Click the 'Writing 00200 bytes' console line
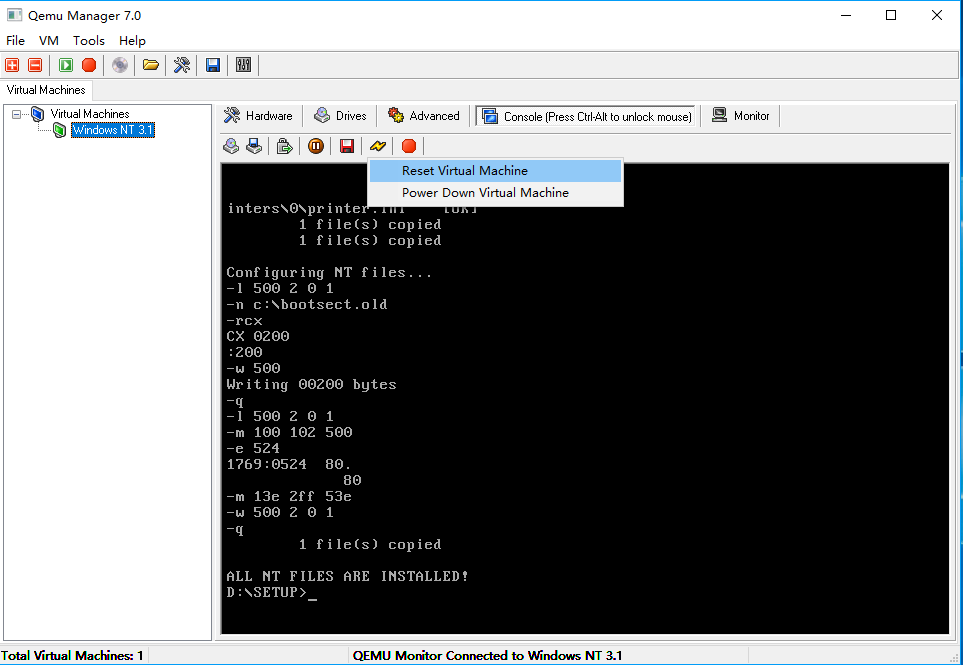The image size is (963, 665). [x=311, y=384]
